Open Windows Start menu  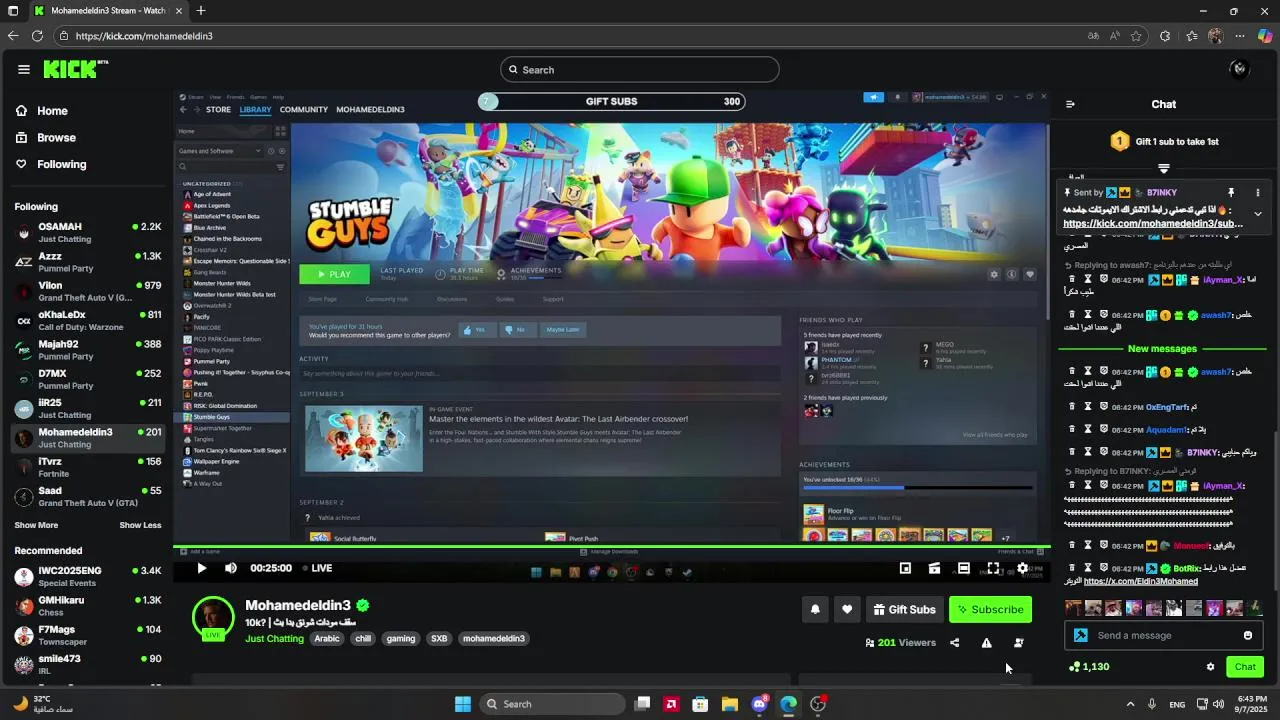point(463,704)
